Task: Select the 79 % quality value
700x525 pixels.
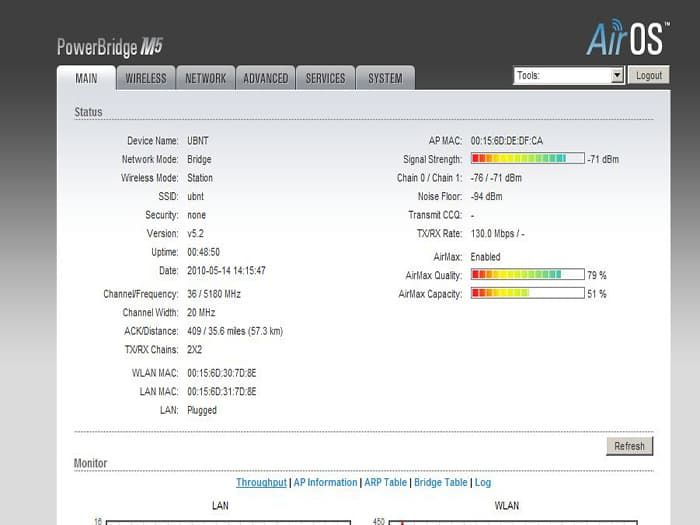Action: [x=597, y=275]
